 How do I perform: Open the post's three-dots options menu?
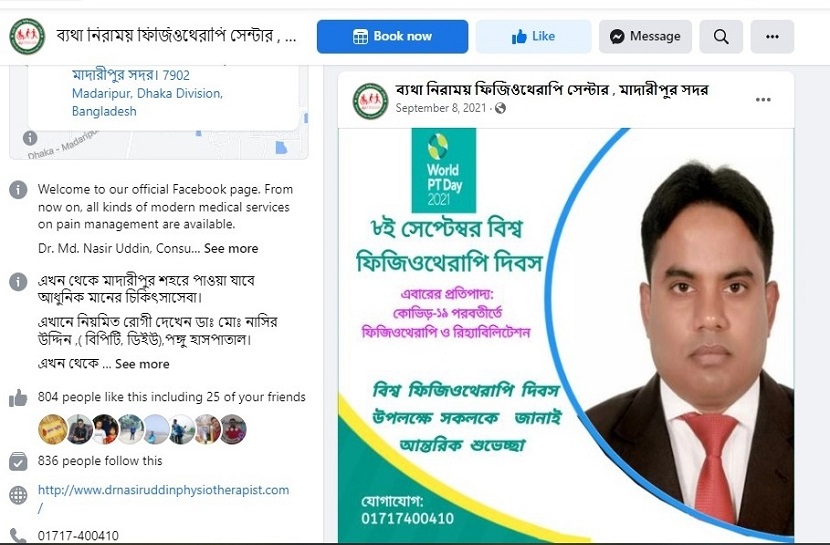pos(763,99)
